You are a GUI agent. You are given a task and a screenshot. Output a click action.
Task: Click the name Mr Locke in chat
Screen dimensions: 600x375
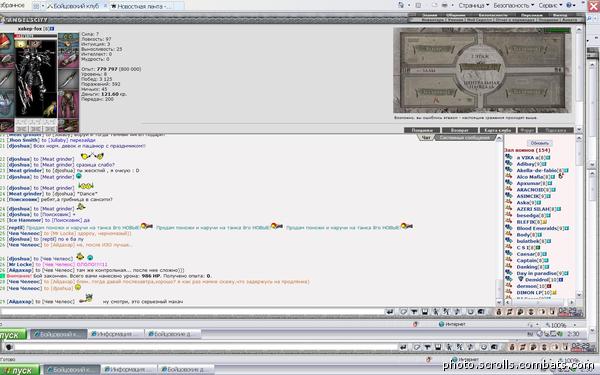click(x=20, y=264)
